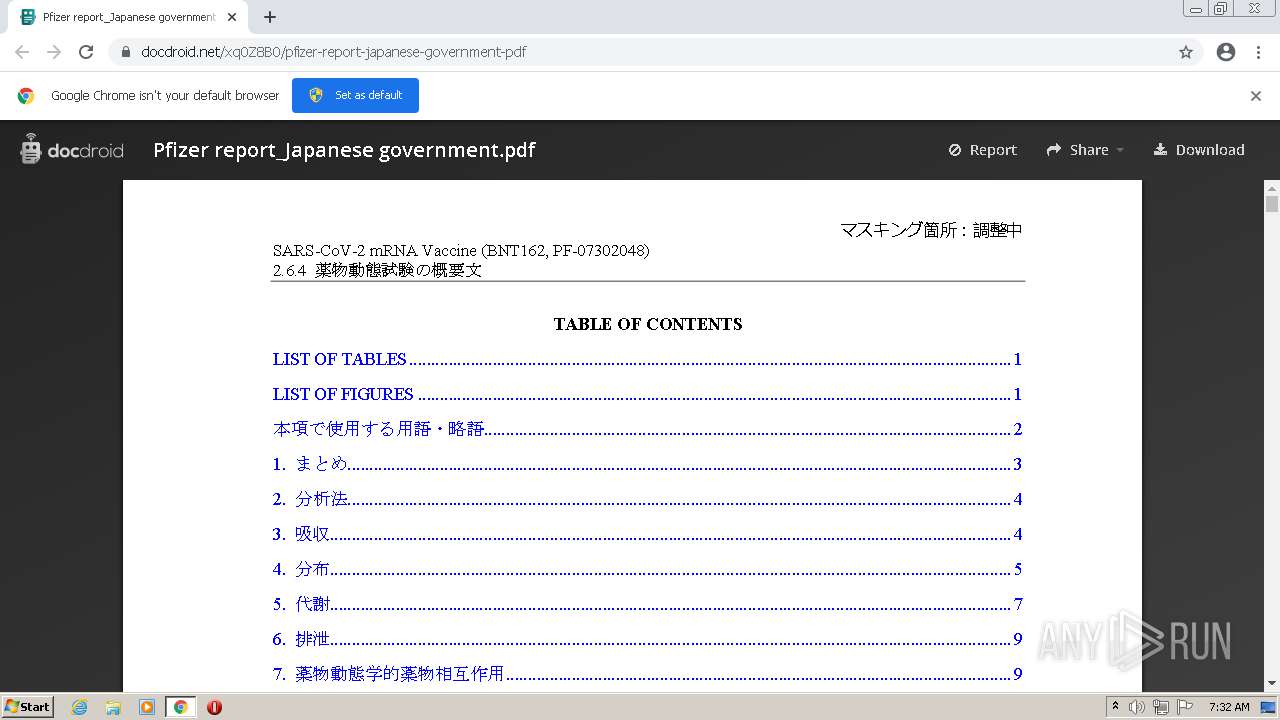This screenshot has height=720, width=1280.
Task: Click the address bar URL
Action: 334,52
